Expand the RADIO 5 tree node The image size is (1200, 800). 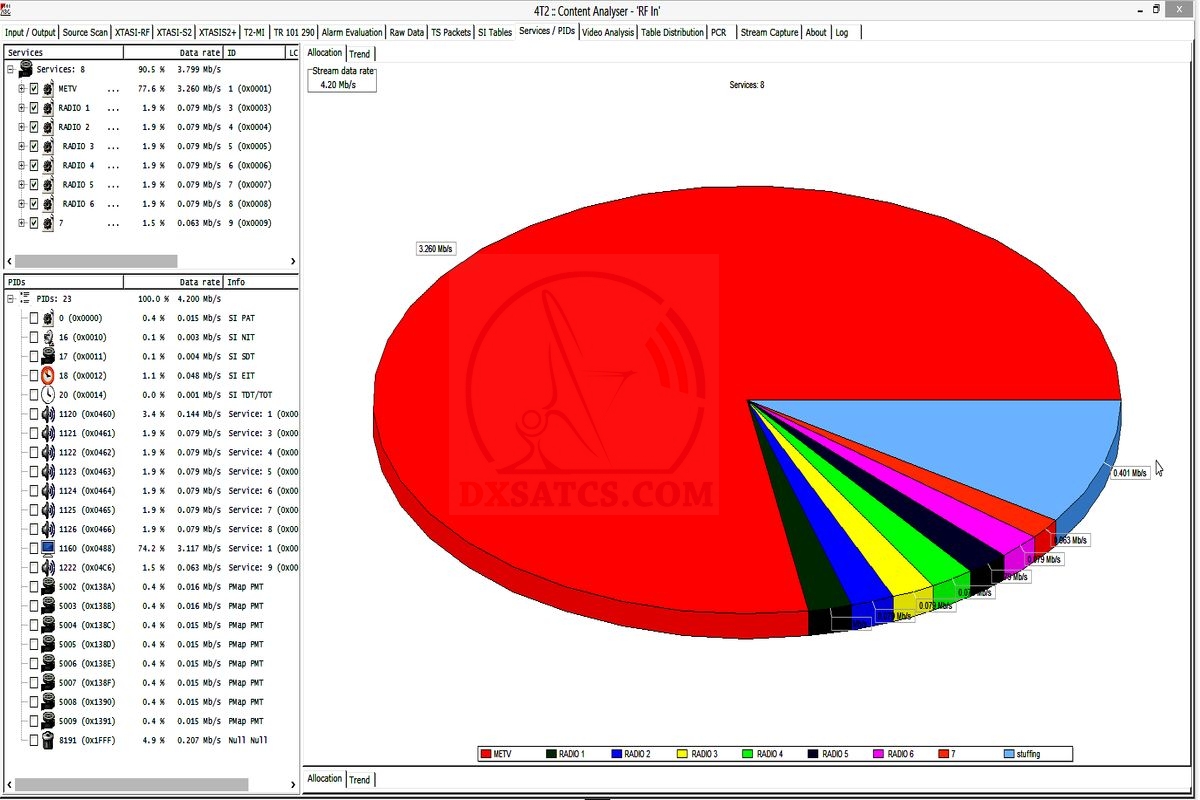22,185
